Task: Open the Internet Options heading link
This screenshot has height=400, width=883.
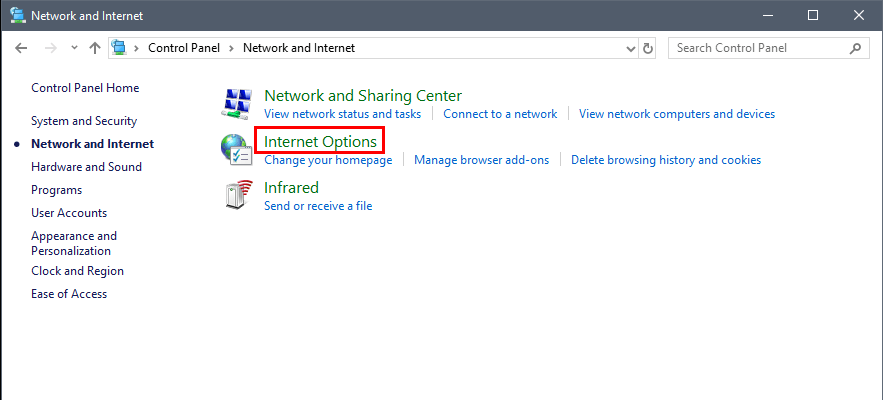Action: coord(320,141)
